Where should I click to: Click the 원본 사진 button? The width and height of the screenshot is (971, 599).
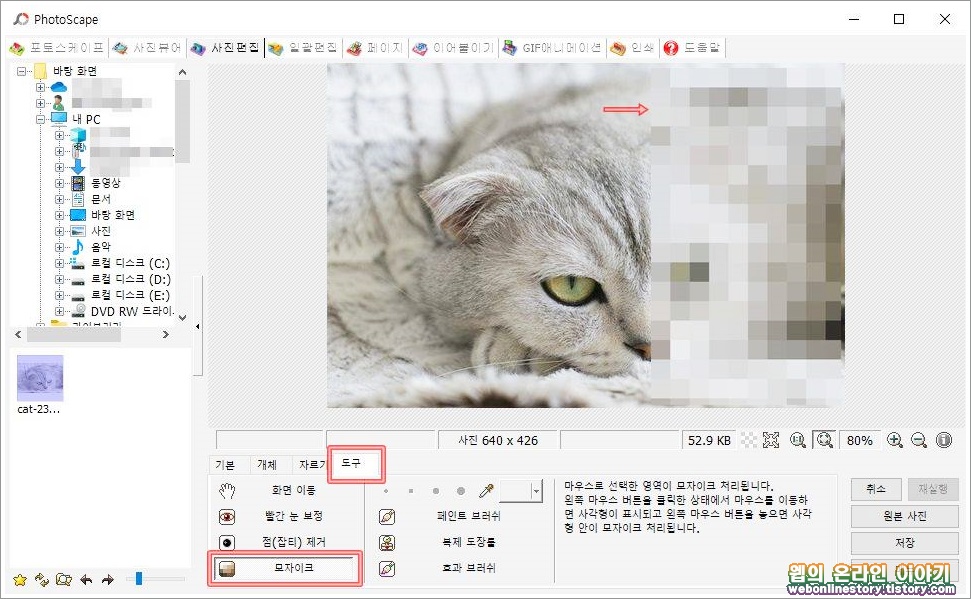[x=905, y=516]
